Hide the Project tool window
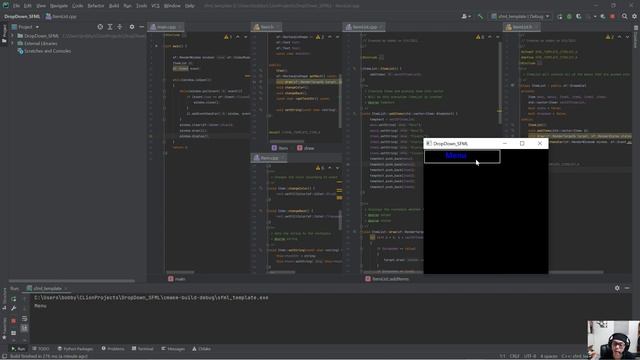Image resolution: width=640 pixels, height=360 pixels. [141, 27]
